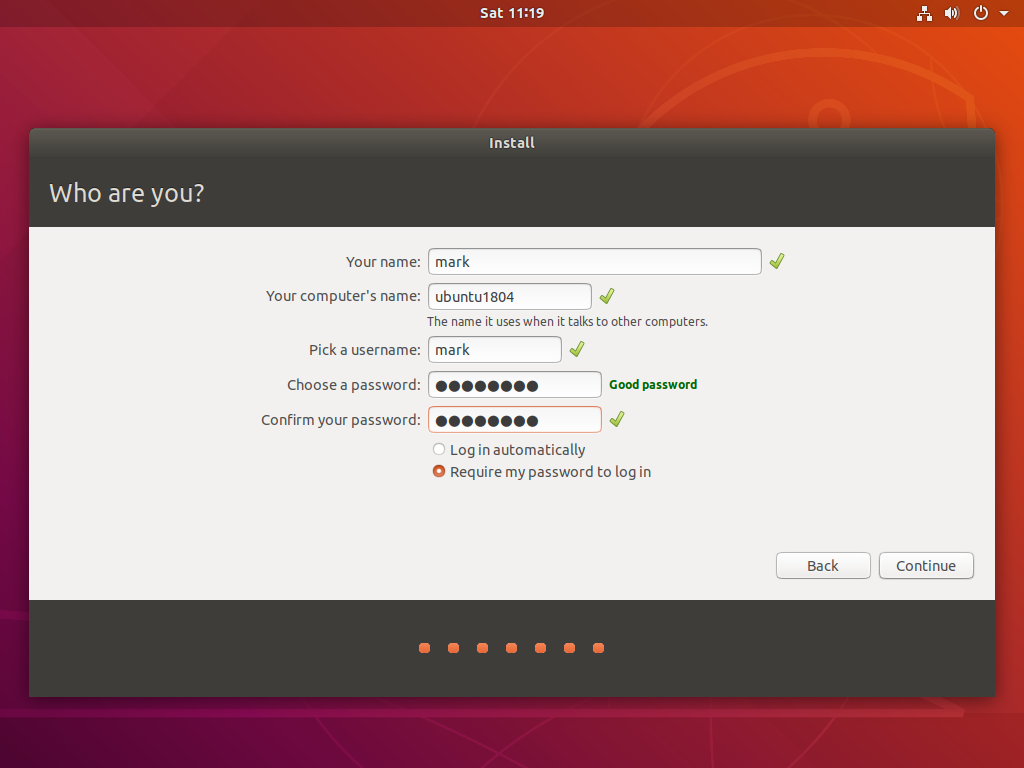Image resolution: width=1024 pixels, height=768 pixels.
Task: Click the Confirm your password field
Action: click(x=515, y=419)
